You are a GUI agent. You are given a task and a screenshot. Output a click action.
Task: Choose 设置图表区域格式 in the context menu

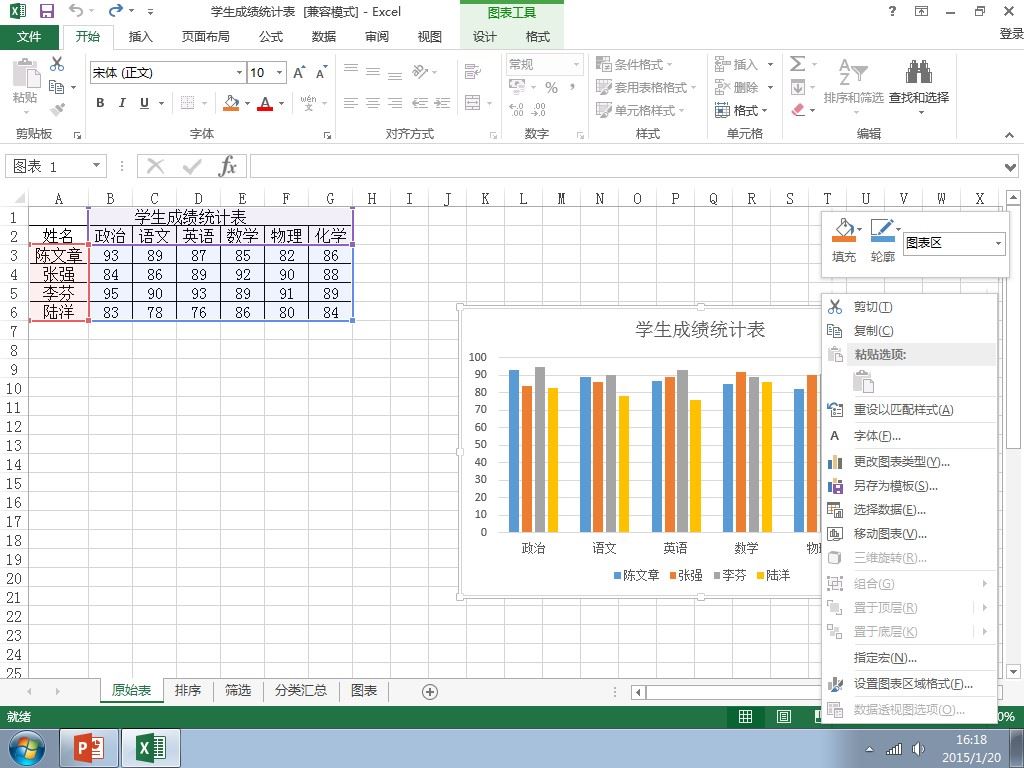(910, 684)
